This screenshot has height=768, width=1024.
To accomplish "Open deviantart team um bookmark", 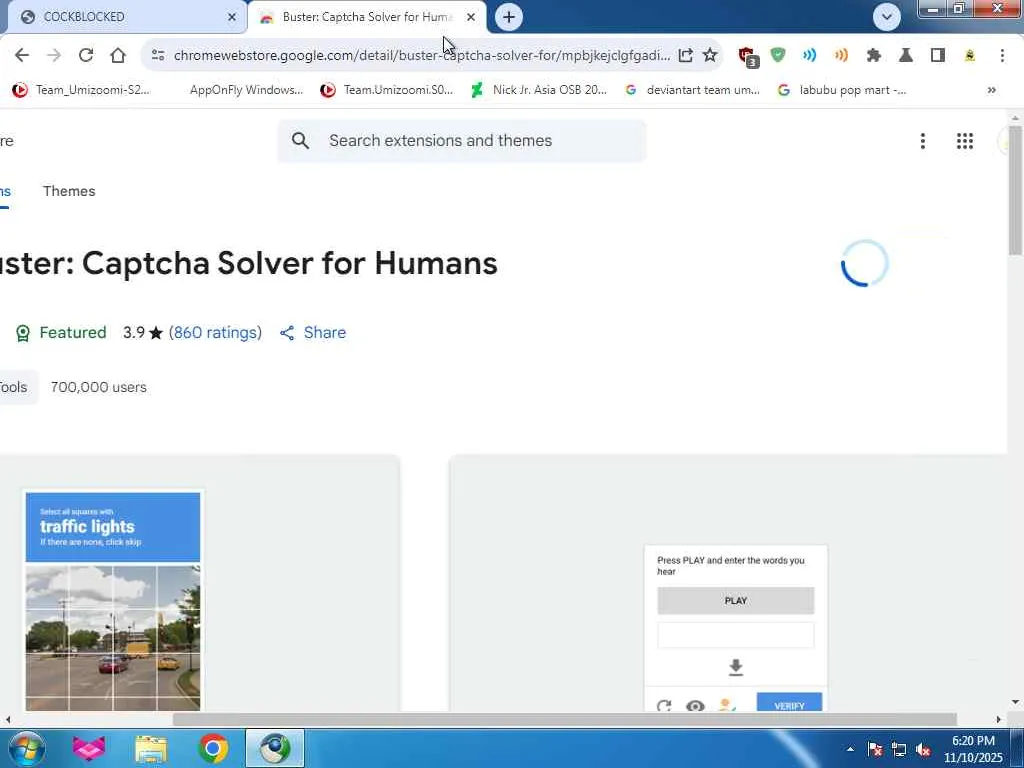I will pos(693,90).
